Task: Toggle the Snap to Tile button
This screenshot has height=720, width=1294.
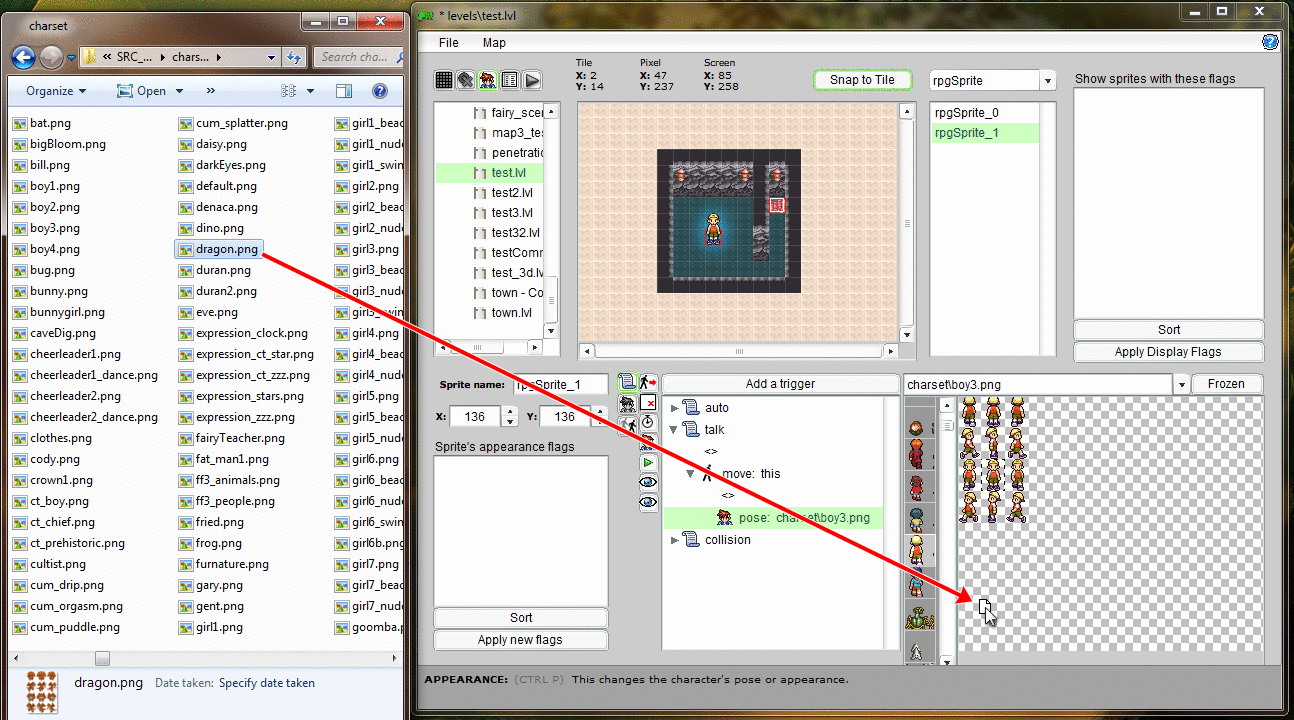Action: point(862,80)
